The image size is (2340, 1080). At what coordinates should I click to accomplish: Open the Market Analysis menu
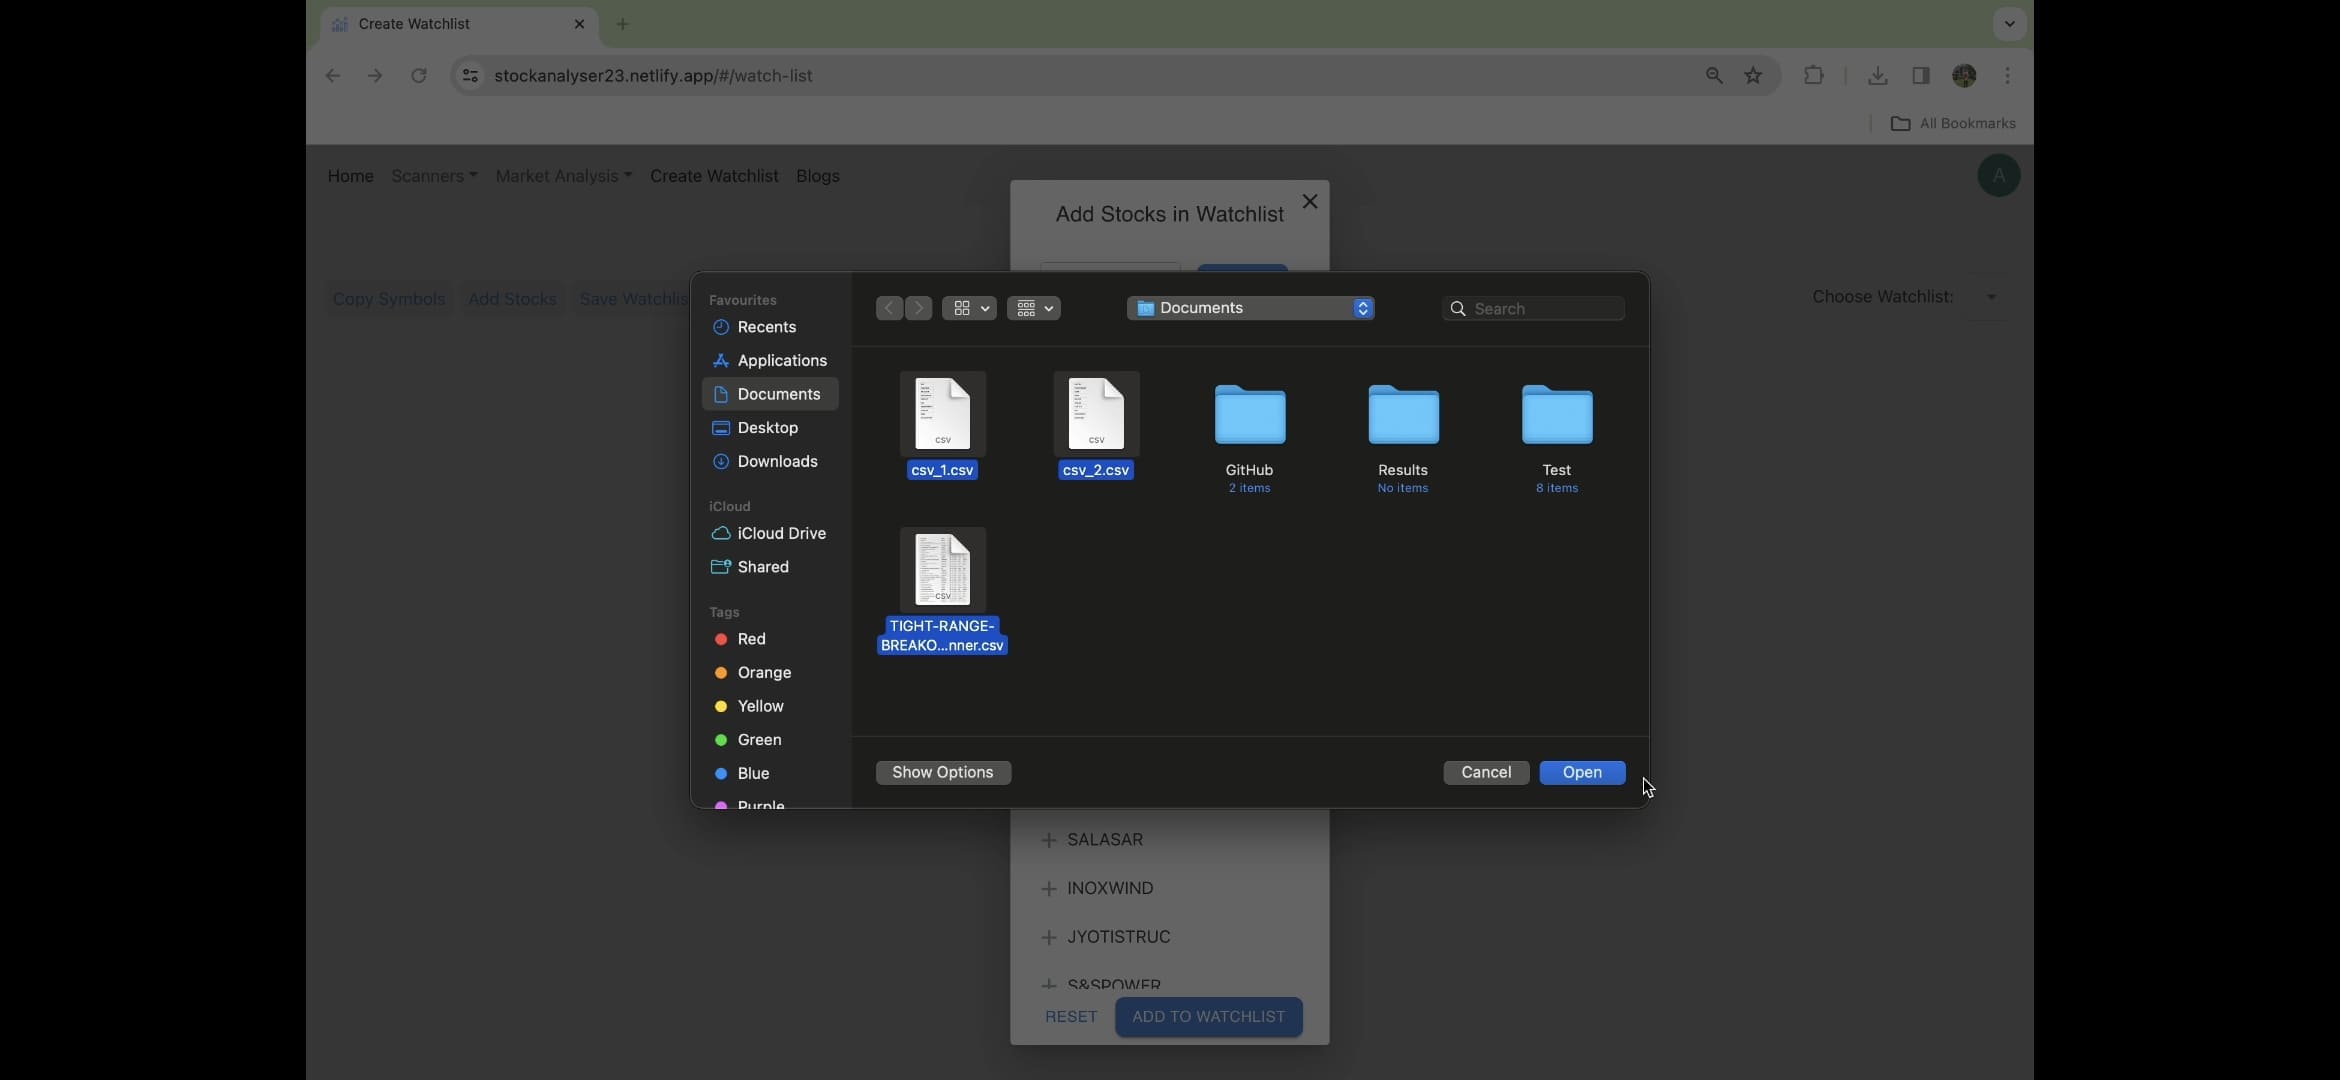[563, 176]
